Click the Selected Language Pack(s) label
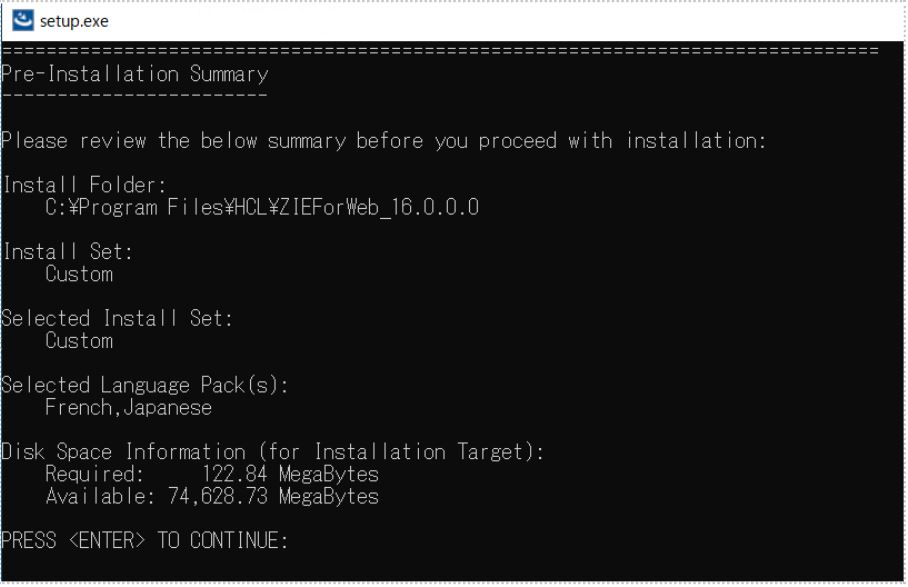Image resolution: width=908 pixels, height=587 pixels. [145, 385]
